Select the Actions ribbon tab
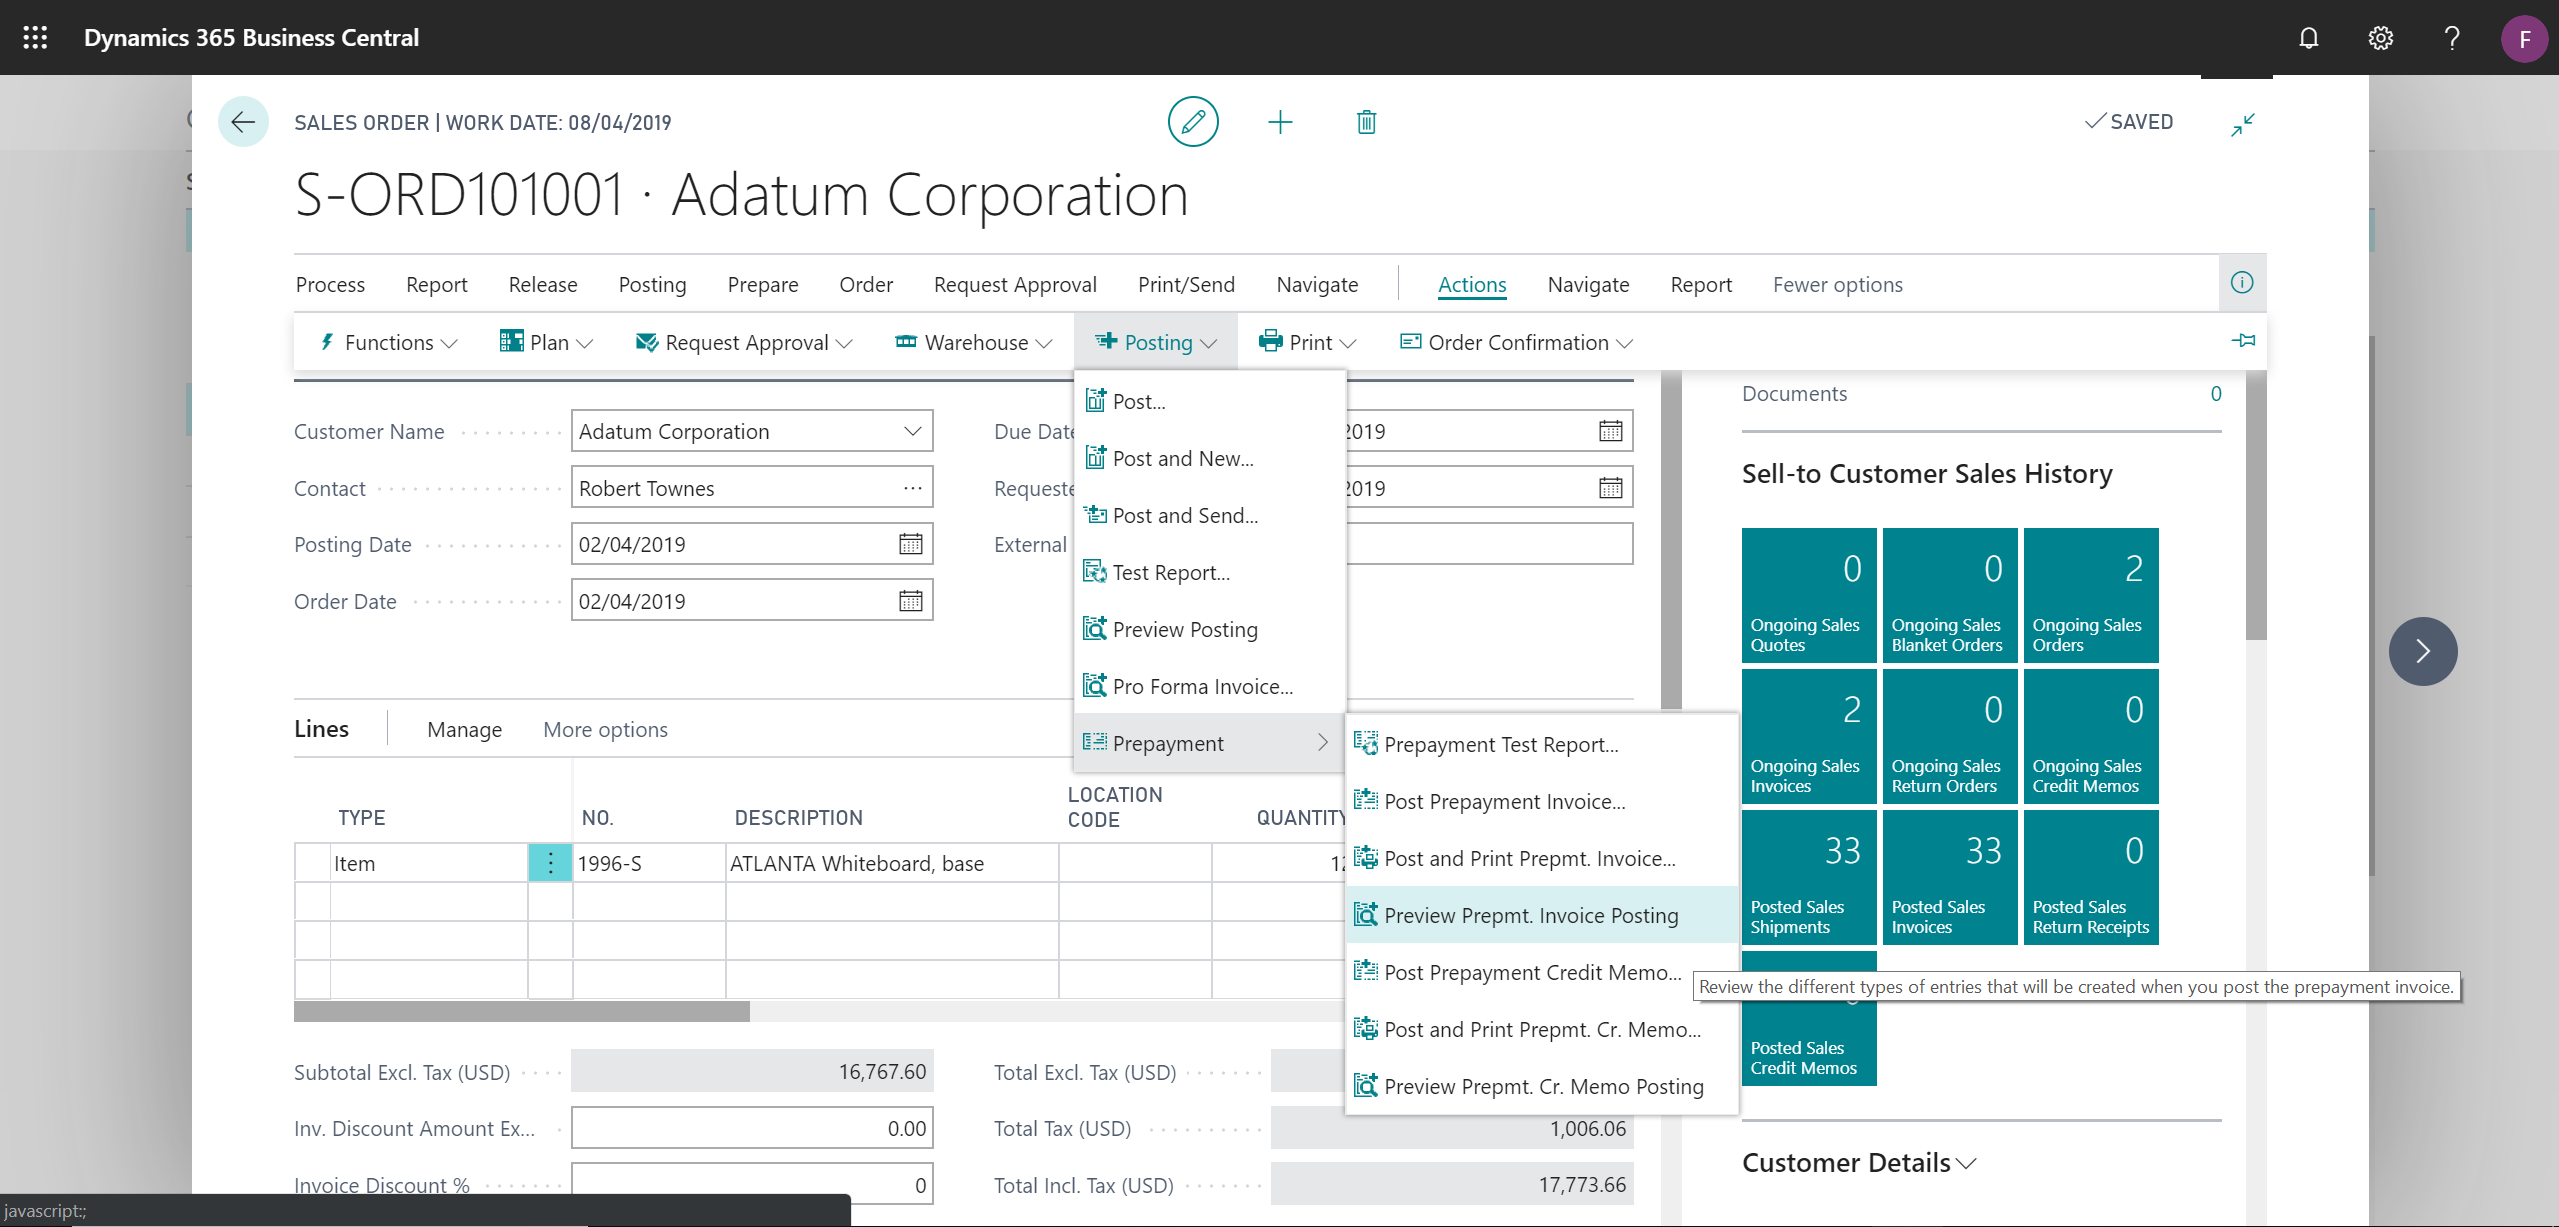Image resolution: width=2559 pixels, height=1227 pixels. pos(1469,284)
